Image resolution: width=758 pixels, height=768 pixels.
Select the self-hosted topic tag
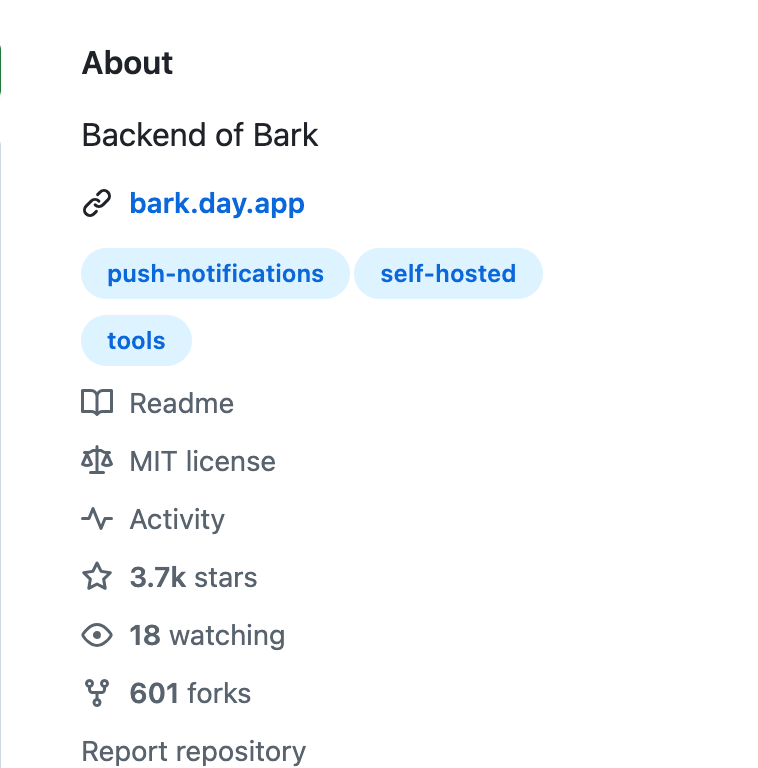click(448, 273)
